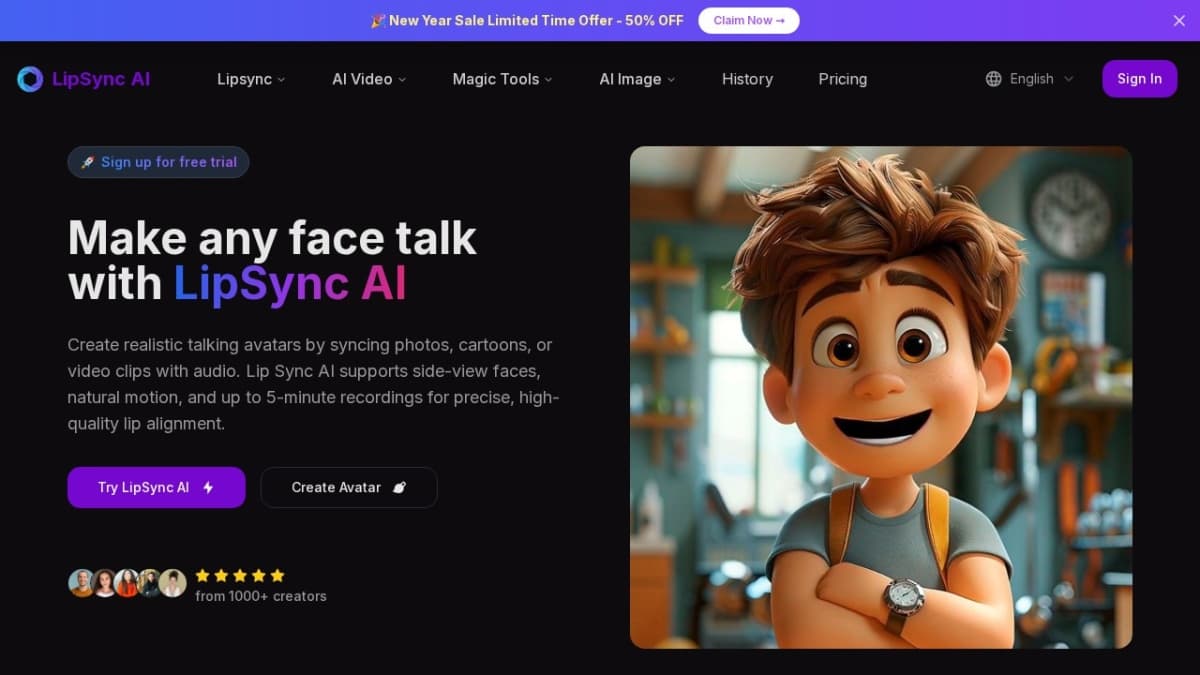Image resolution: width=1200 pixels, height=675 pixels.
Task: Click the lightning icon in Try LipSync AI
Action: point(208,488)
